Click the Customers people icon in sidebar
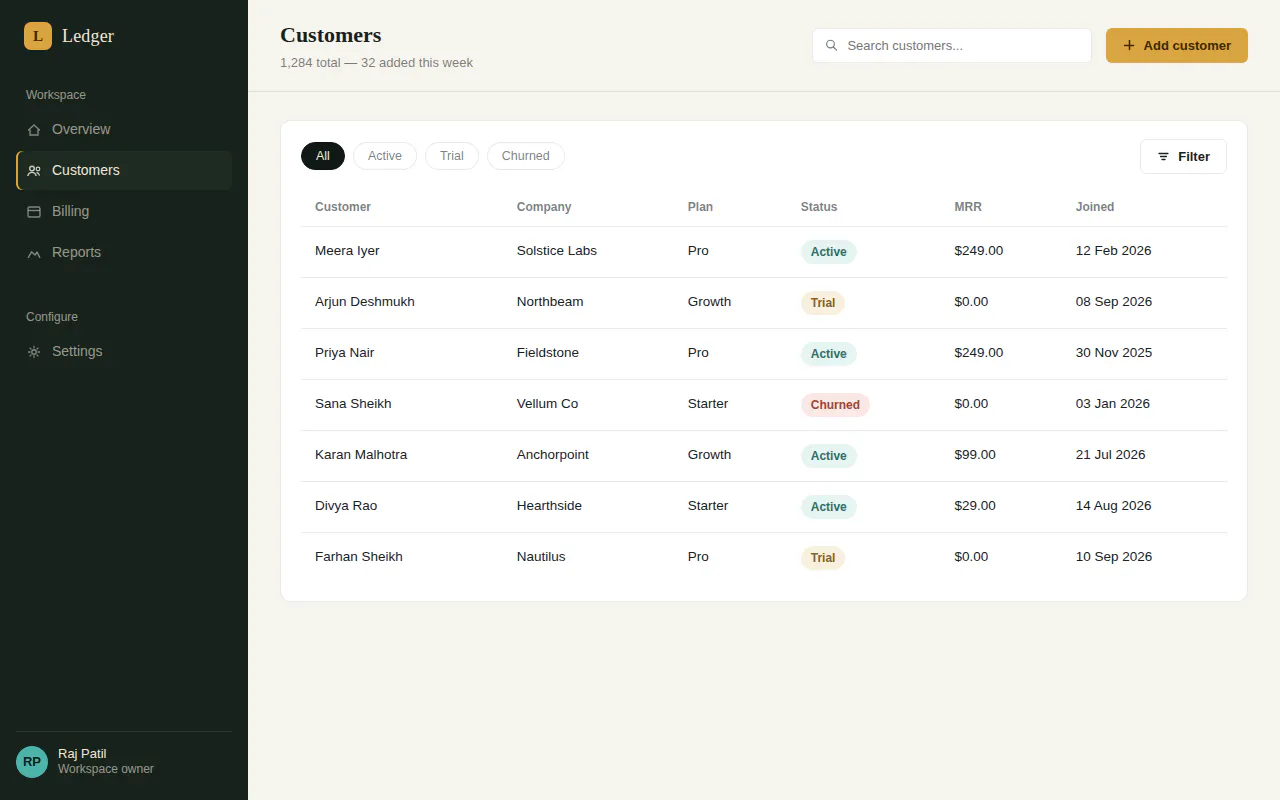Viewport: 1280px width, 800px height. (34, 171)
